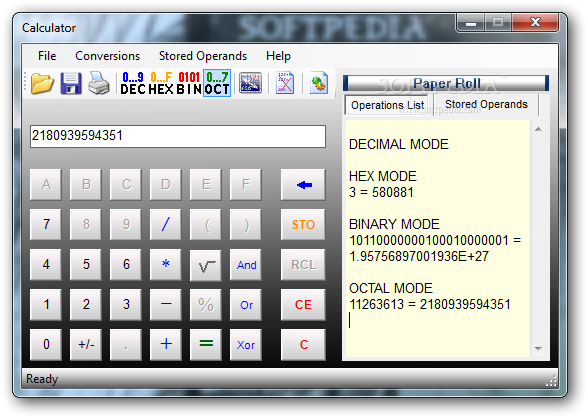
Task: Open the Conversions menu
Action: point(108,56)
